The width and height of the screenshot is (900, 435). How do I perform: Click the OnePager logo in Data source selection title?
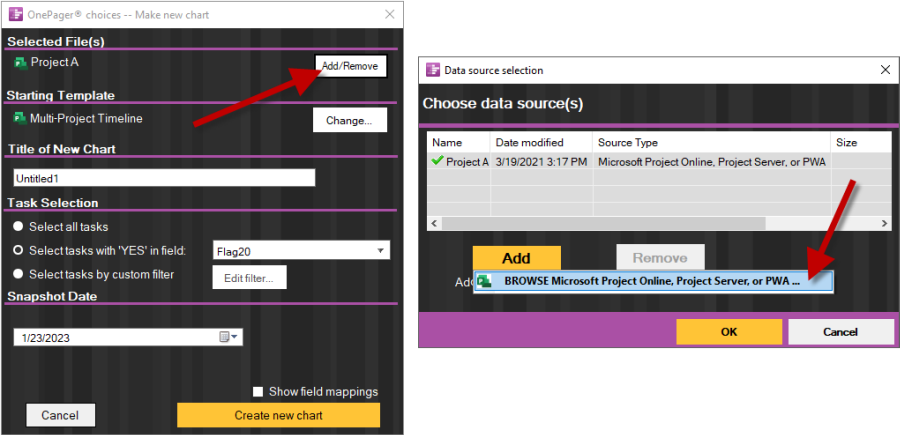[432, 70]
